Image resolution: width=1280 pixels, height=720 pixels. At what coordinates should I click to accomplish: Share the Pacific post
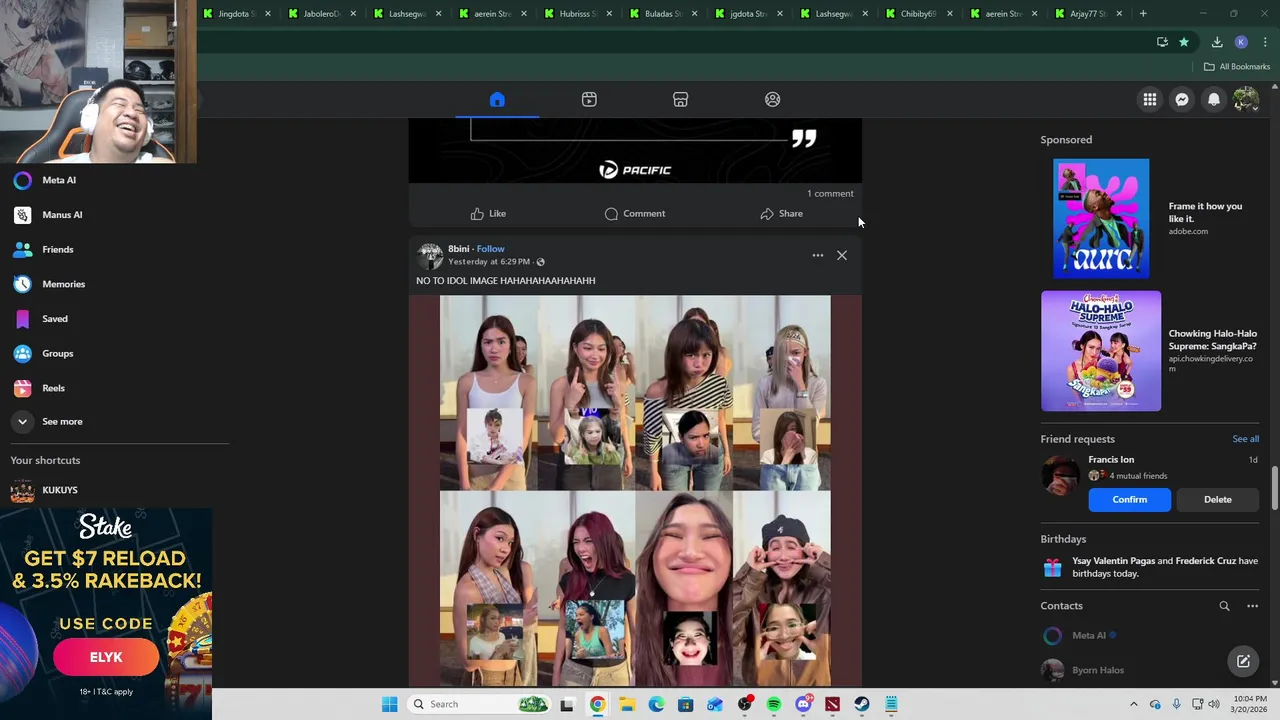(x=781, y=213)
